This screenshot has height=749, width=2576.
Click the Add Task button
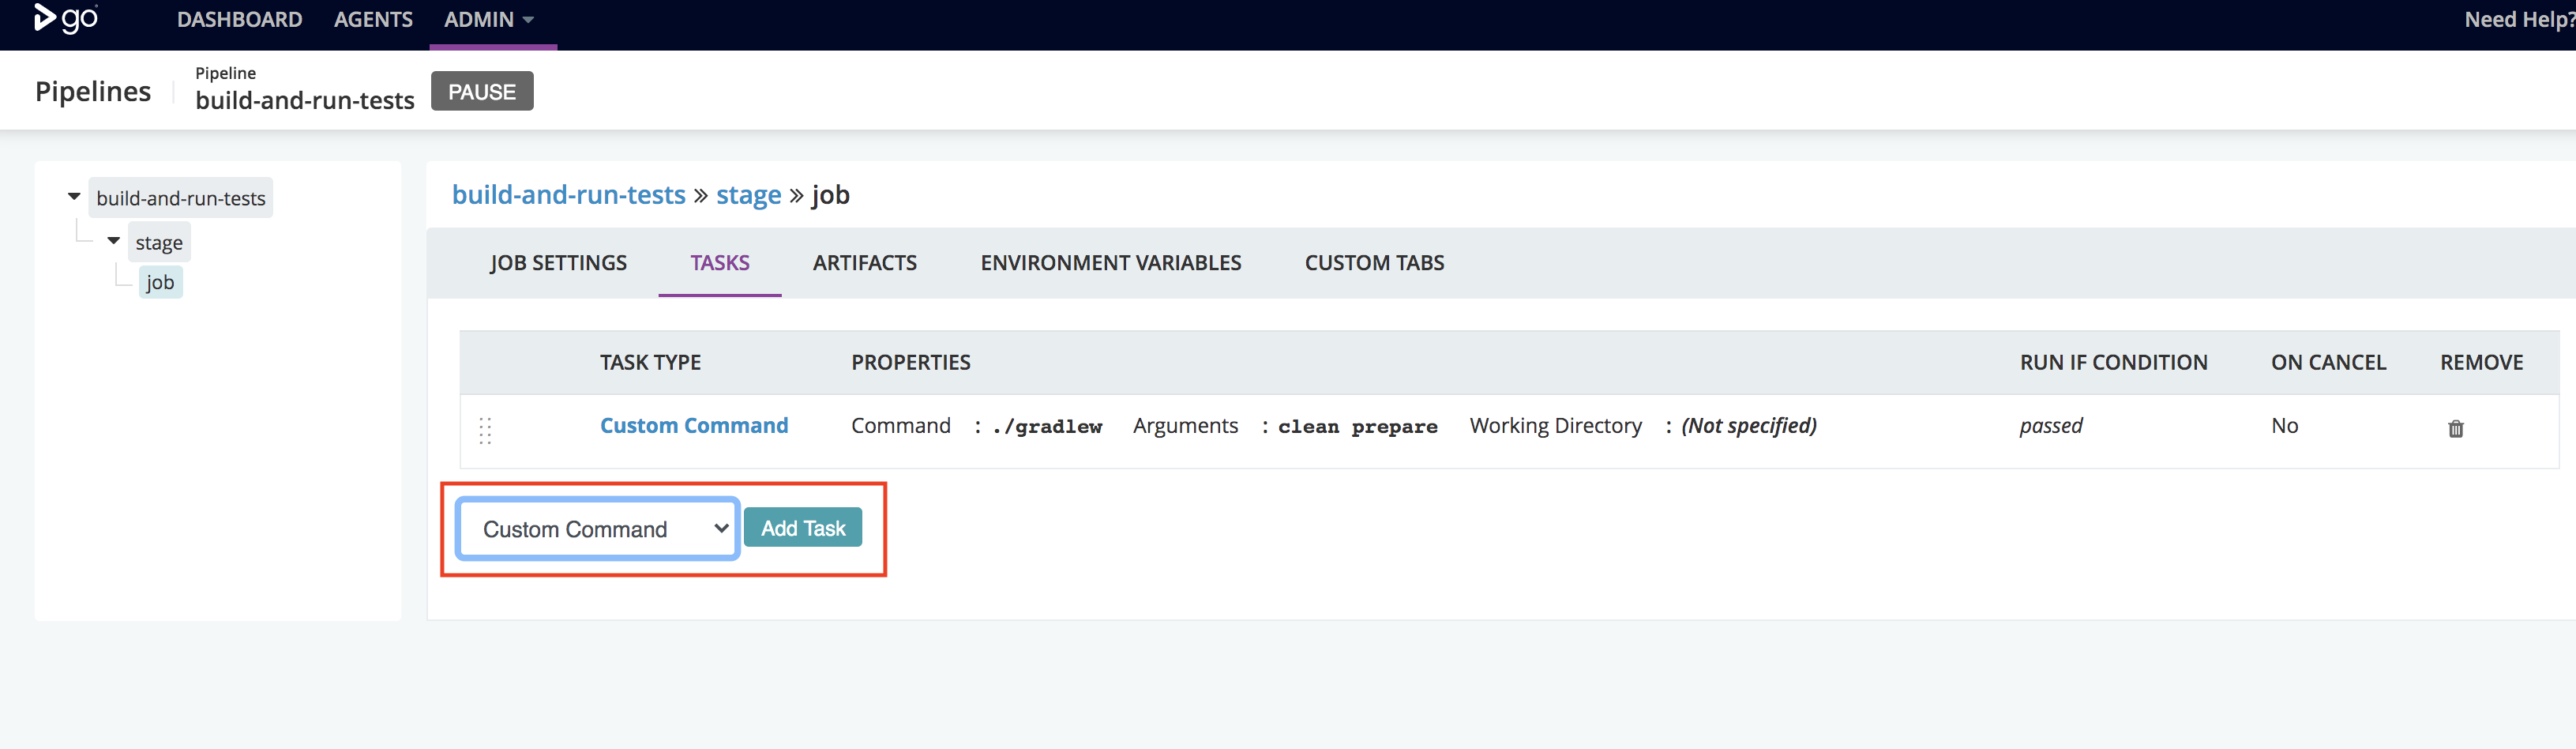point(802,528)
